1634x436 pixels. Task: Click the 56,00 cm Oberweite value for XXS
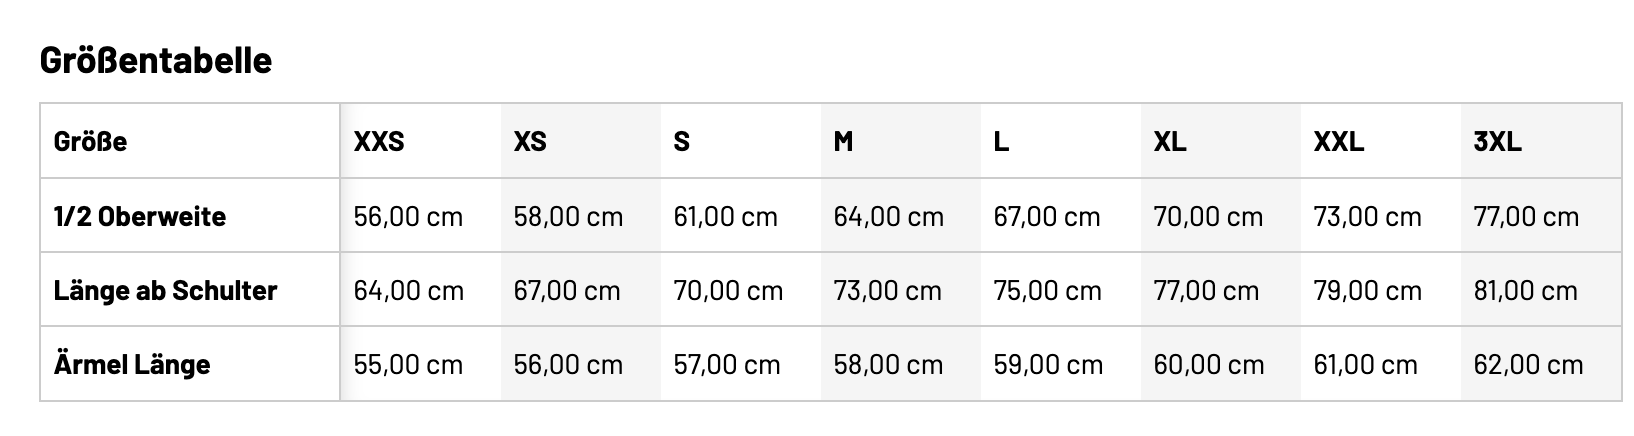tap(408, 216)
